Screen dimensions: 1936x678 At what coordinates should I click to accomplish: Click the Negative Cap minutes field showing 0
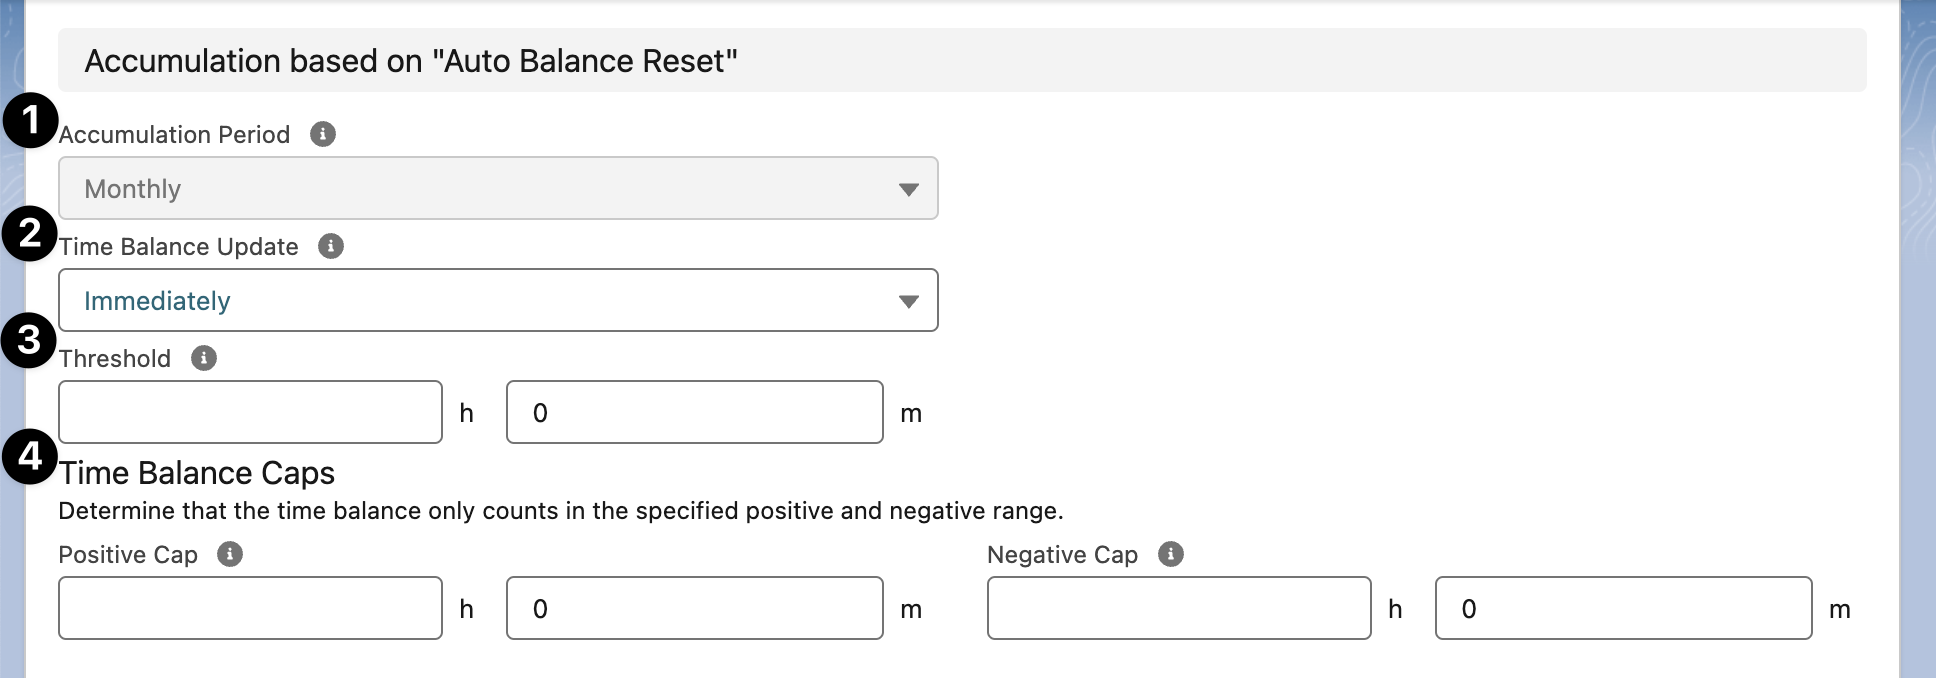click(x=1621, y=608)
